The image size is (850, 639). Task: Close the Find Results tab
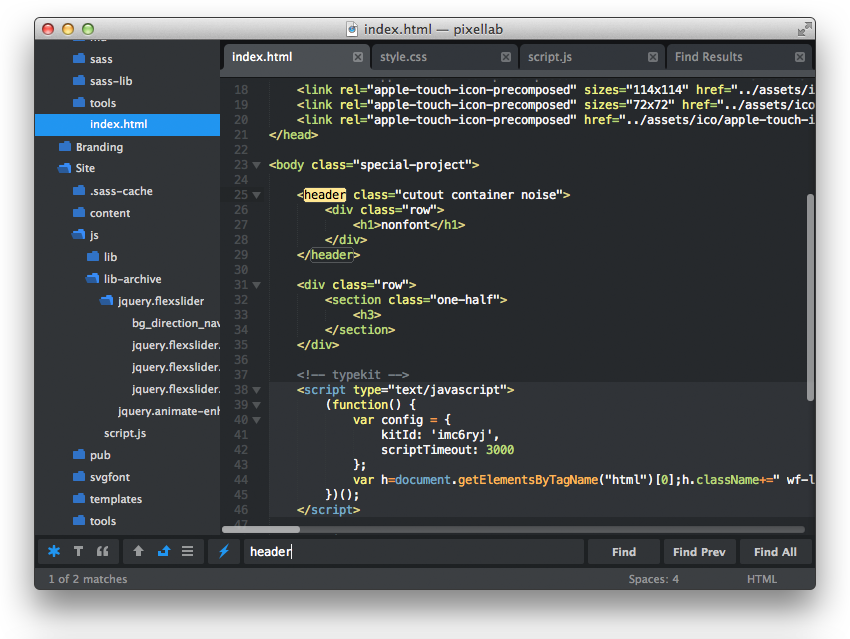[x=800, y=57]
